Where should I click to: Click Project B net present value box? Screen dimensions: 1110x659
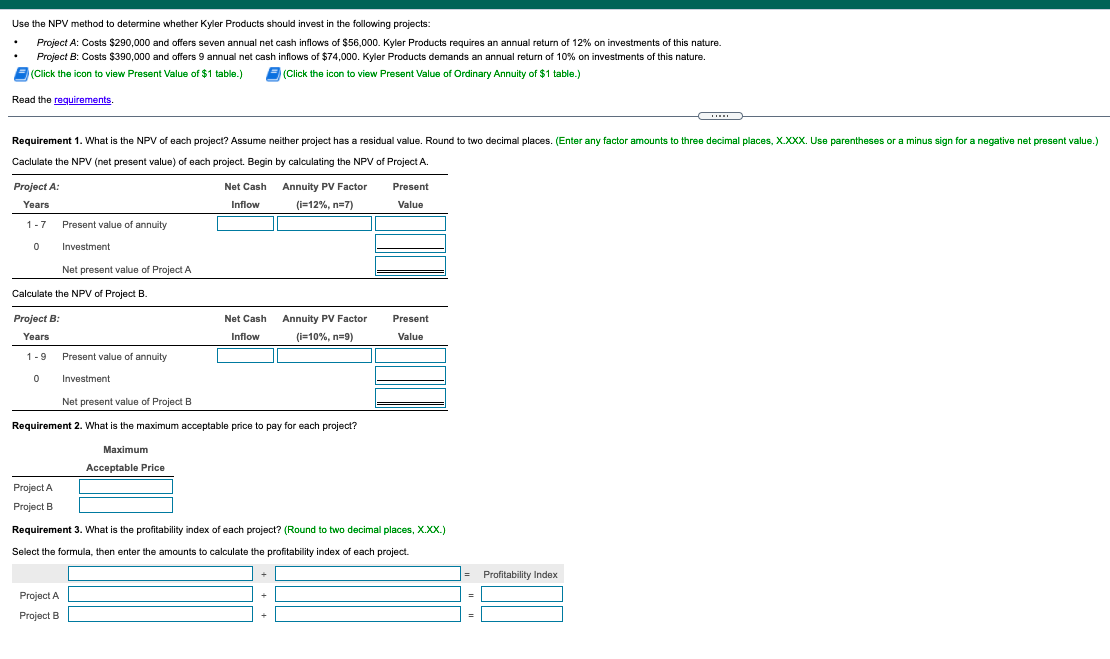coord(410,395)
